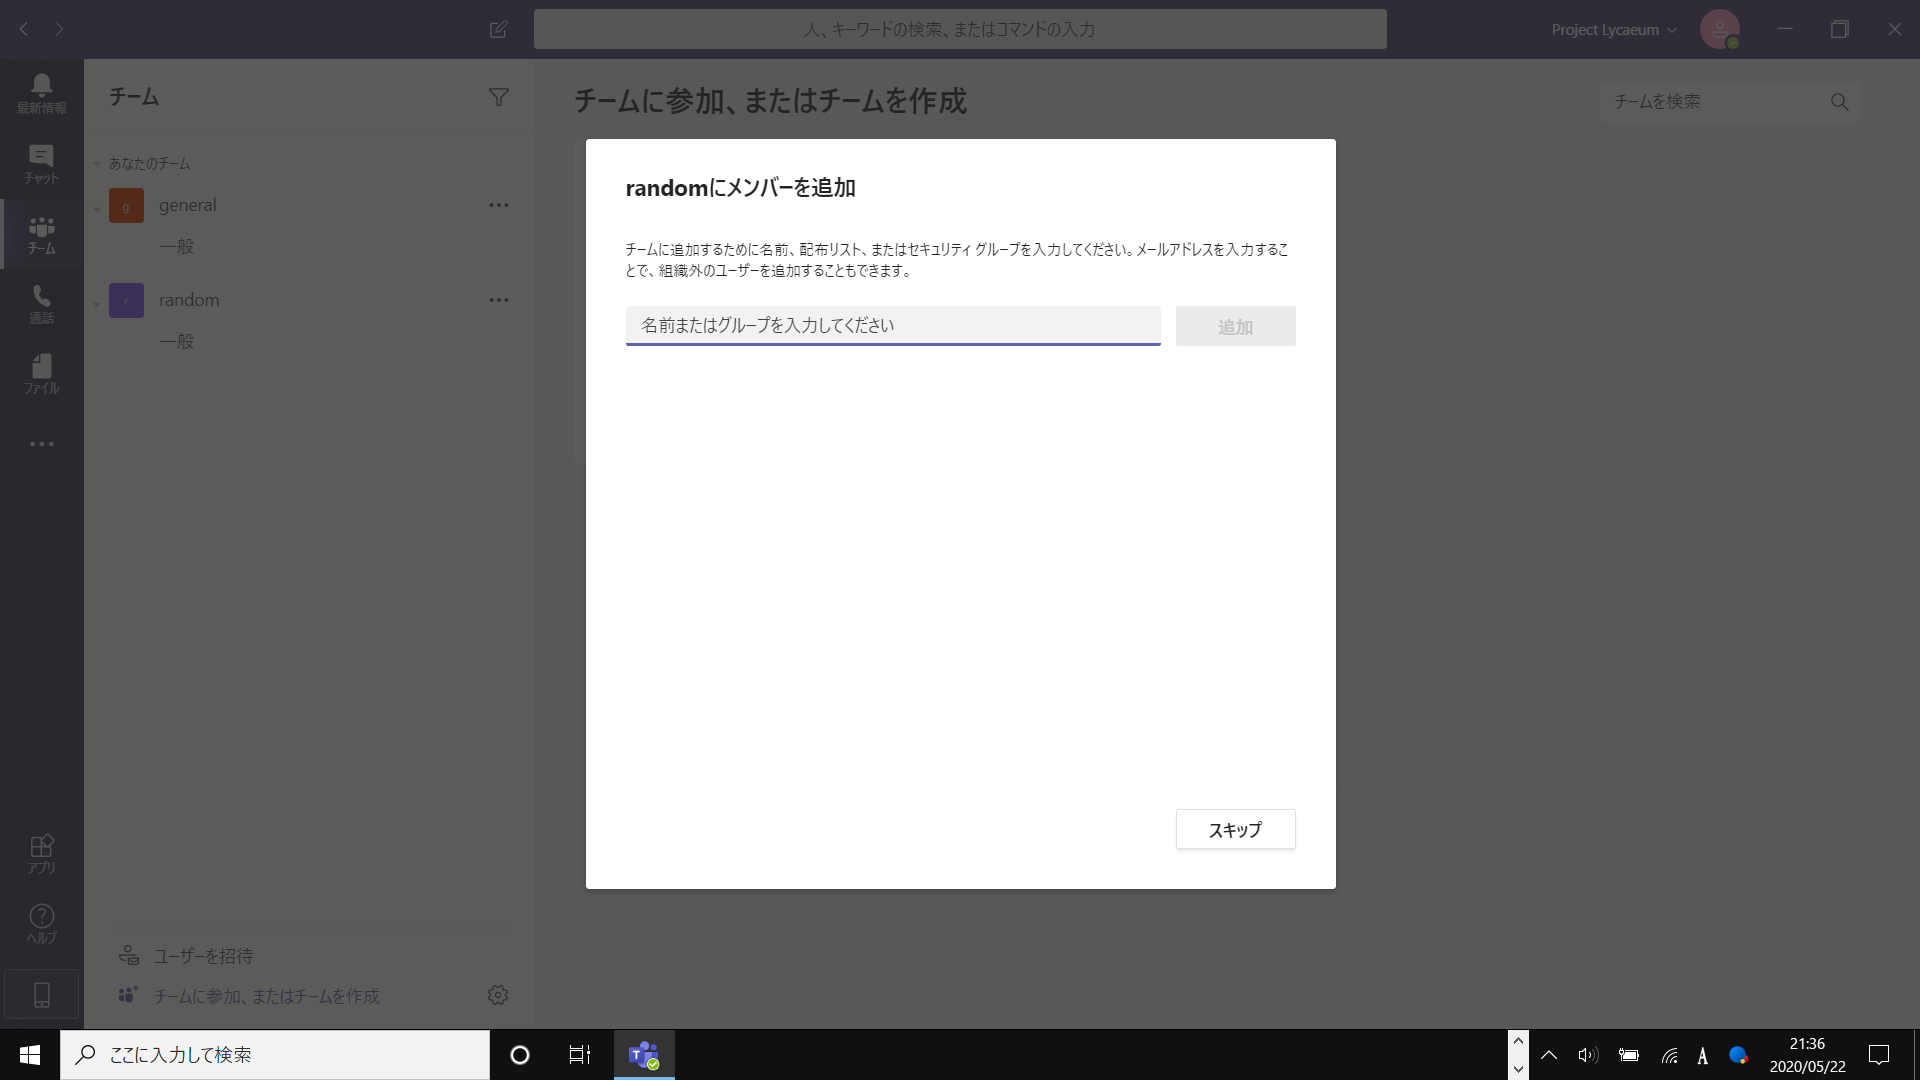Collapse the あなたのチーム section
This screenshot has height=1080, width=1920.
(x=96, y=163)
